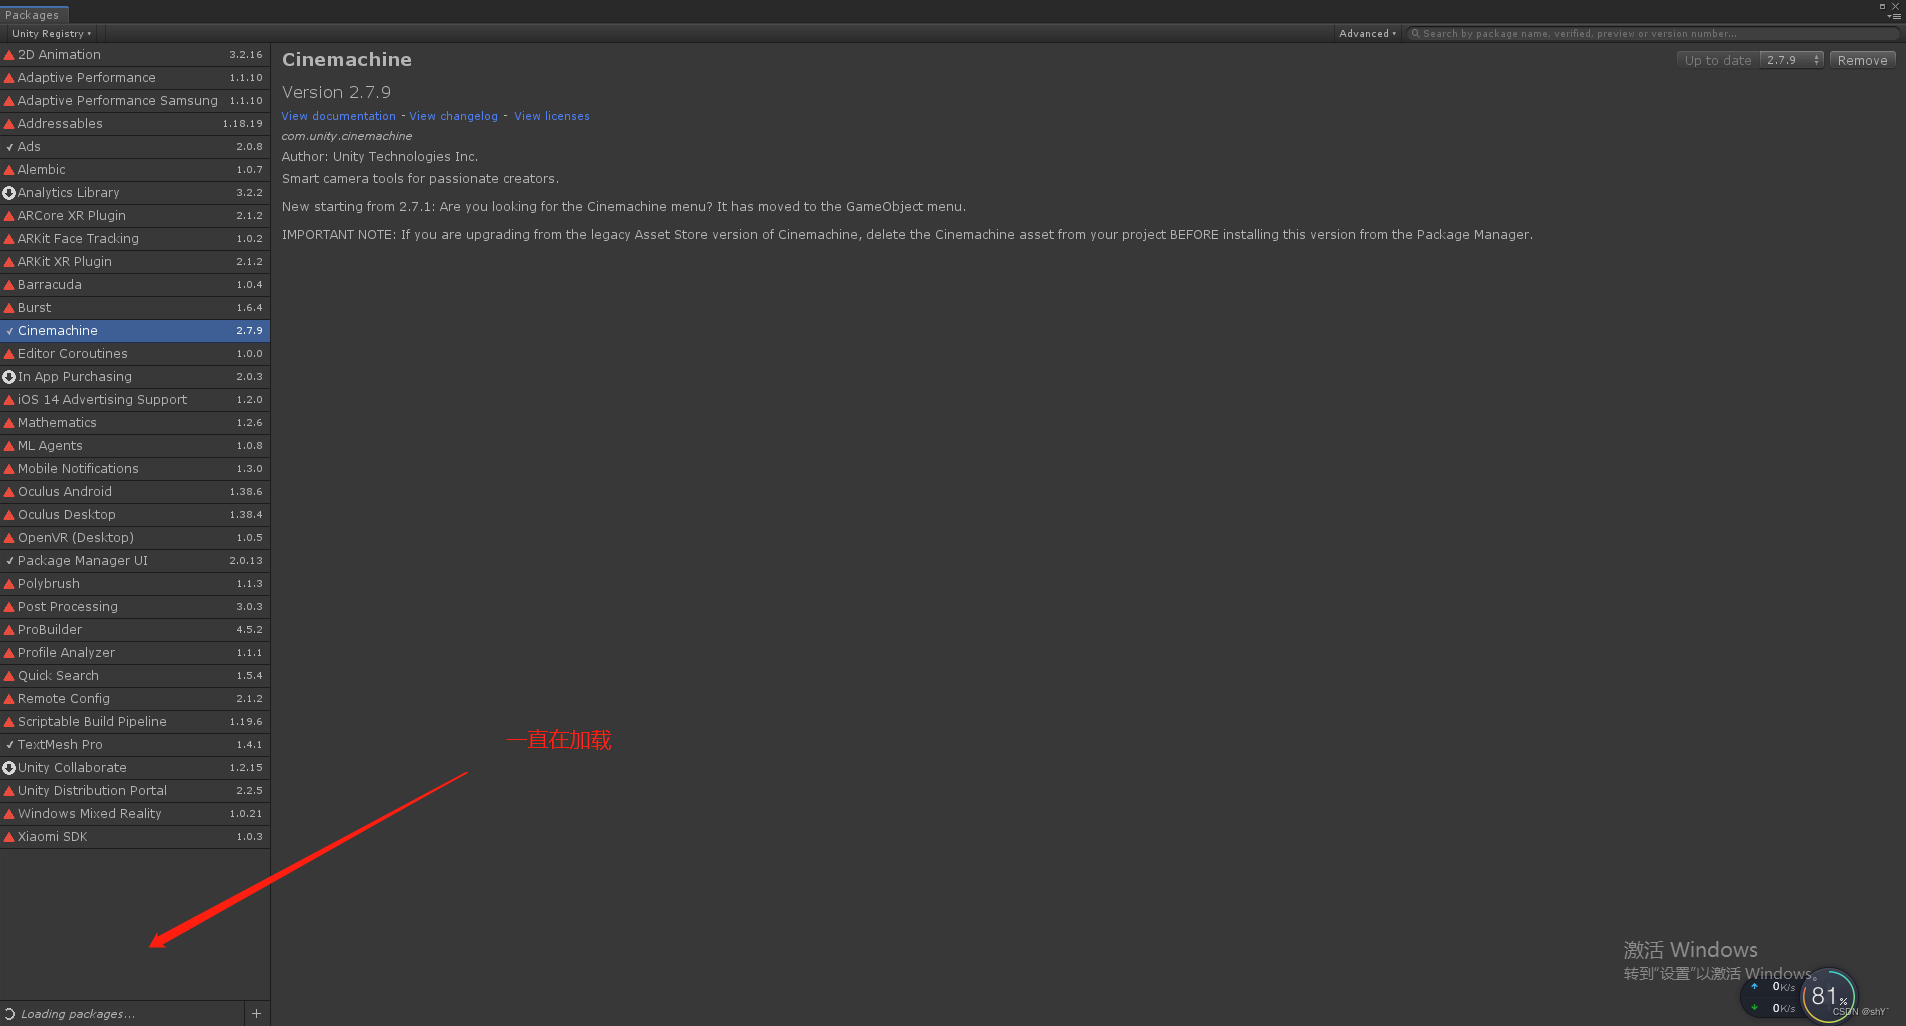
Task: Open the version dropdown showing 2.7.9
Action: (1790, 59)
